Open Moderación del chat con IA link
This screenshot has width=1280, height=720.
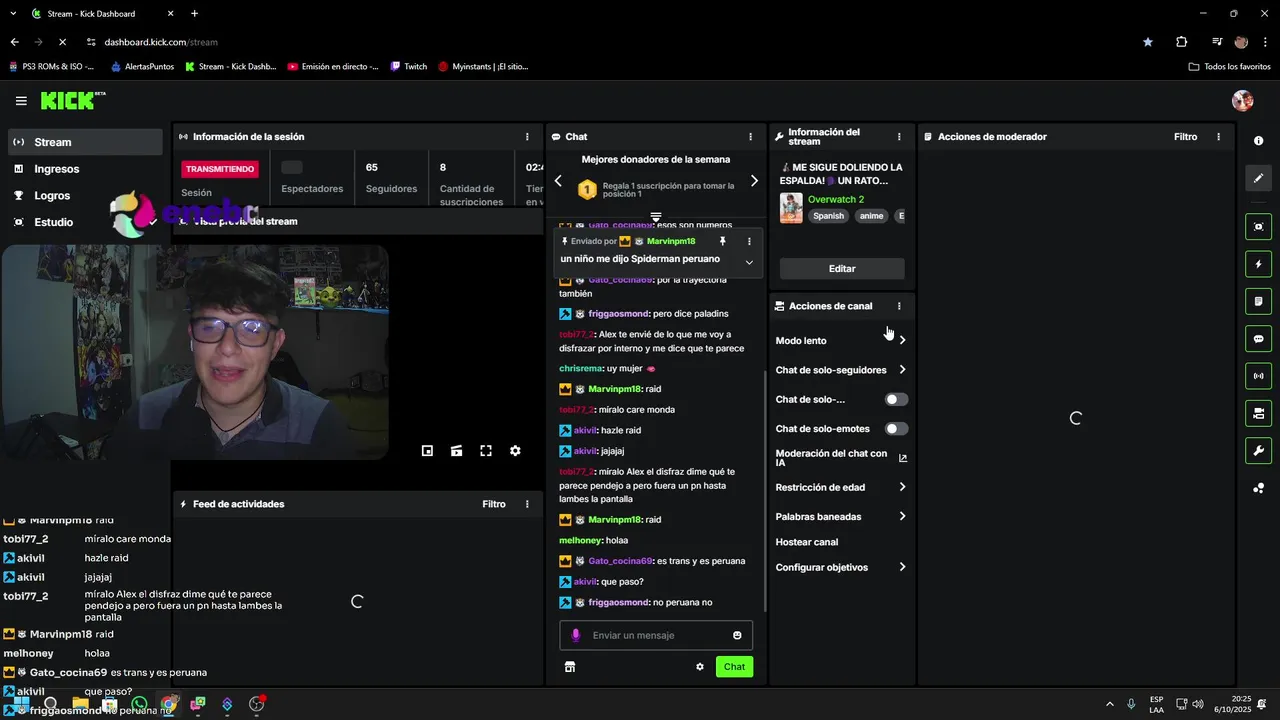[x=841, y=458]
